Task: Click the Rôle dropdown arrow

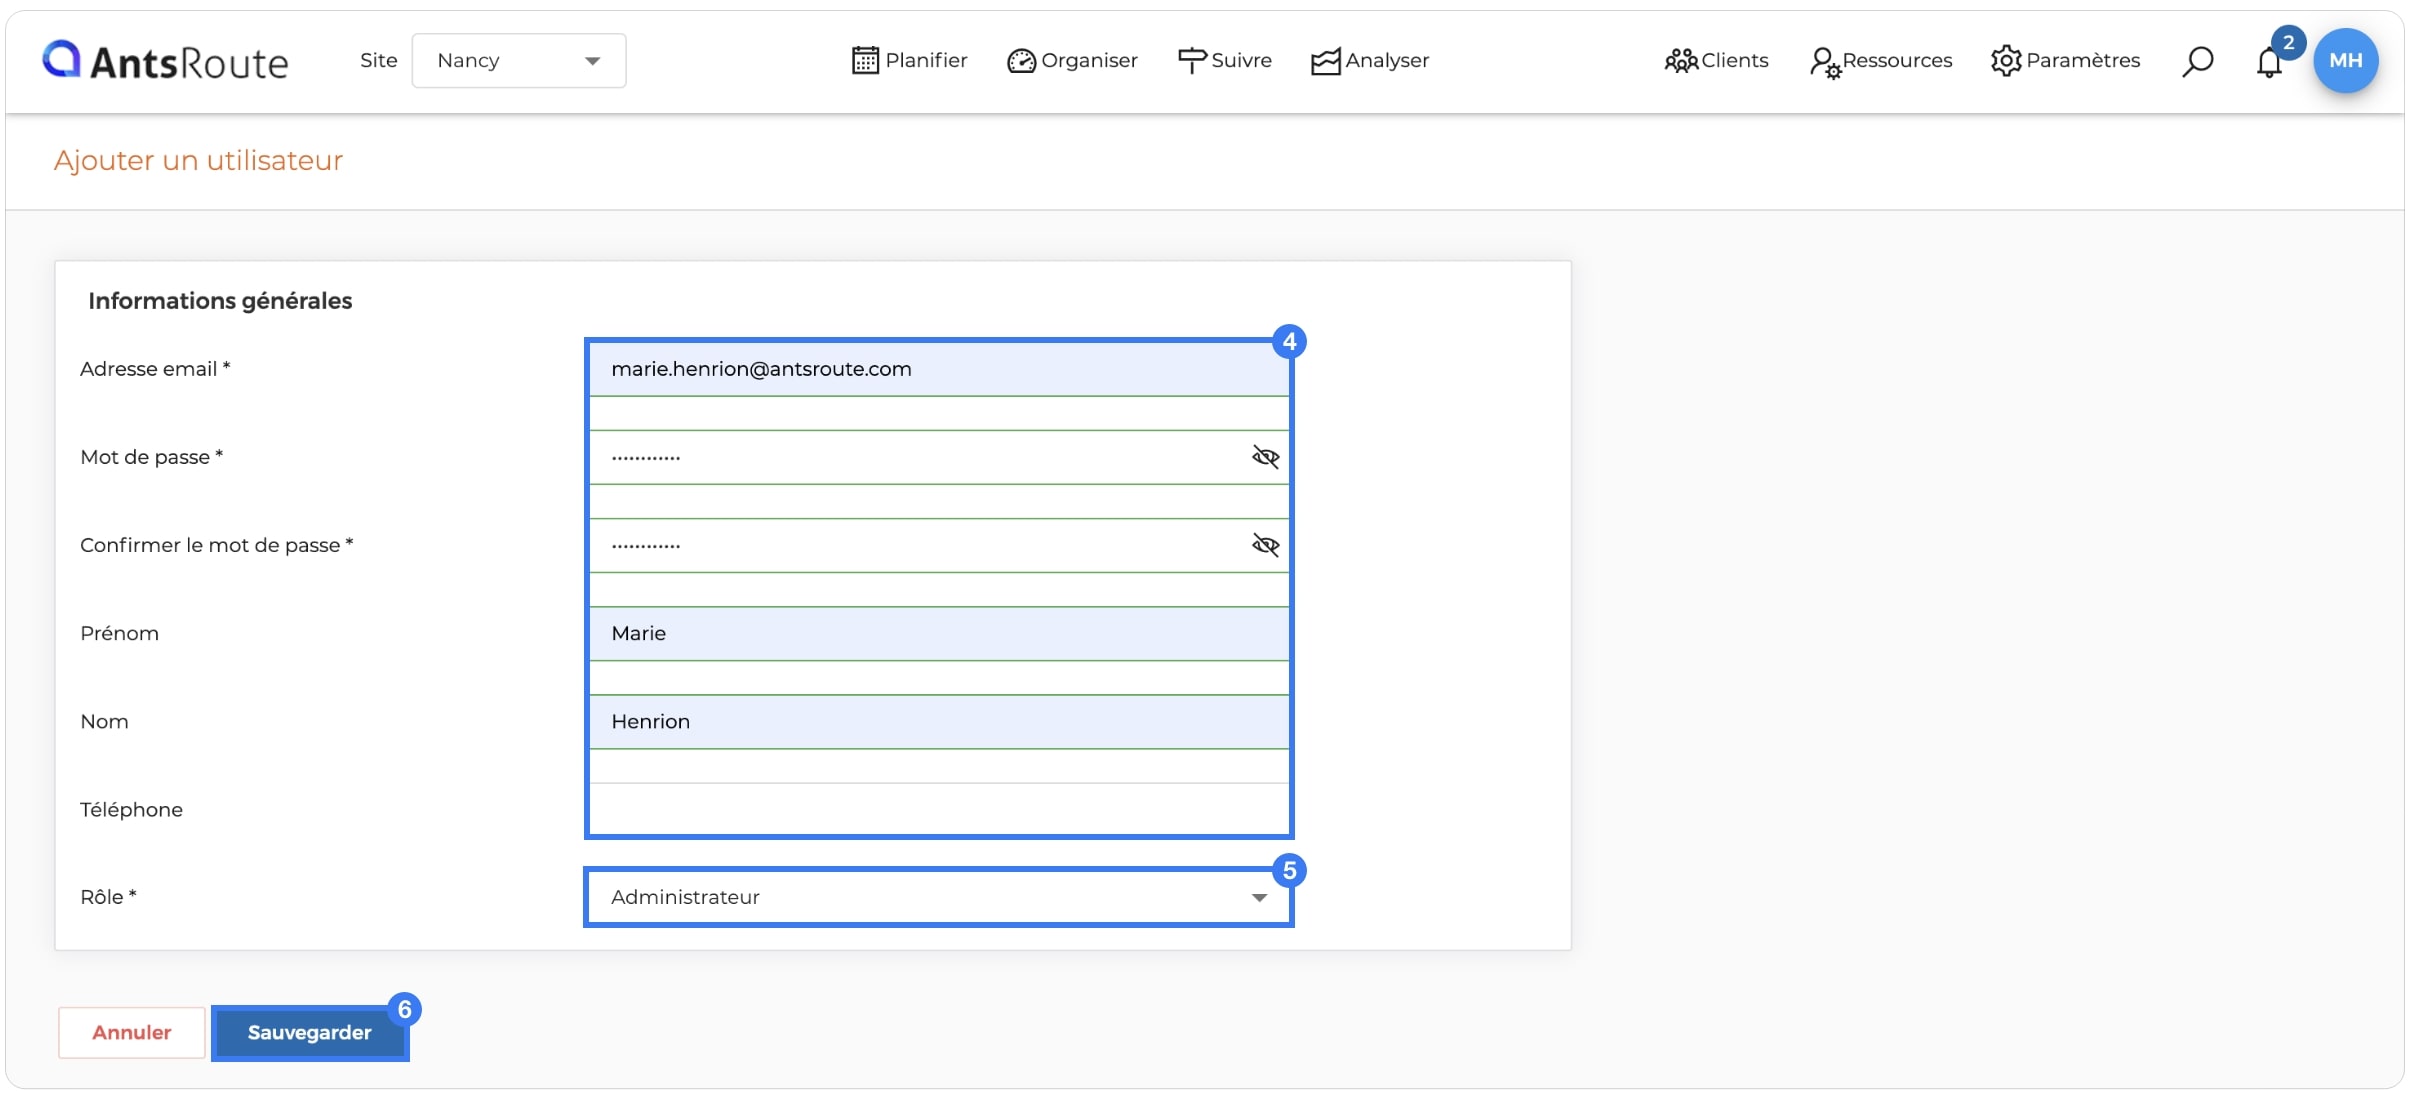Action: coord(1259,898)
